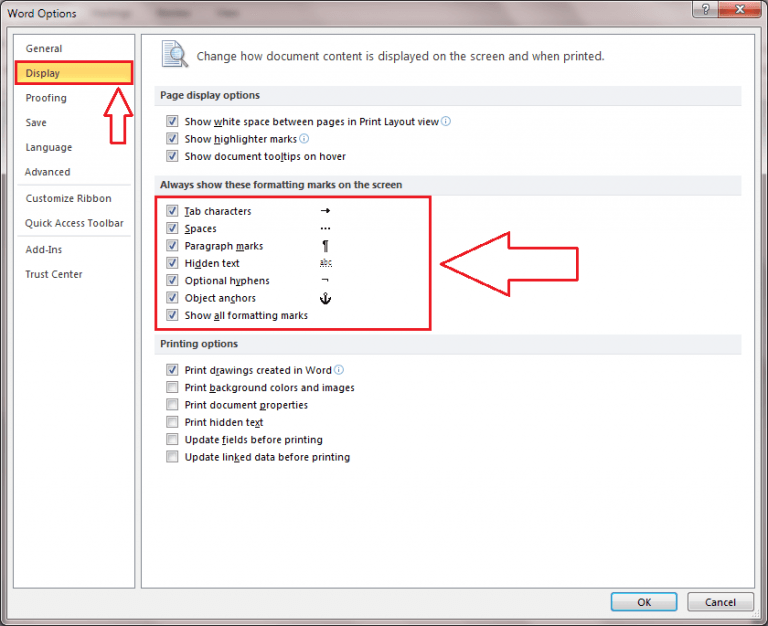
Task: Click the info icon beside white space option
Action: [446, 121]
